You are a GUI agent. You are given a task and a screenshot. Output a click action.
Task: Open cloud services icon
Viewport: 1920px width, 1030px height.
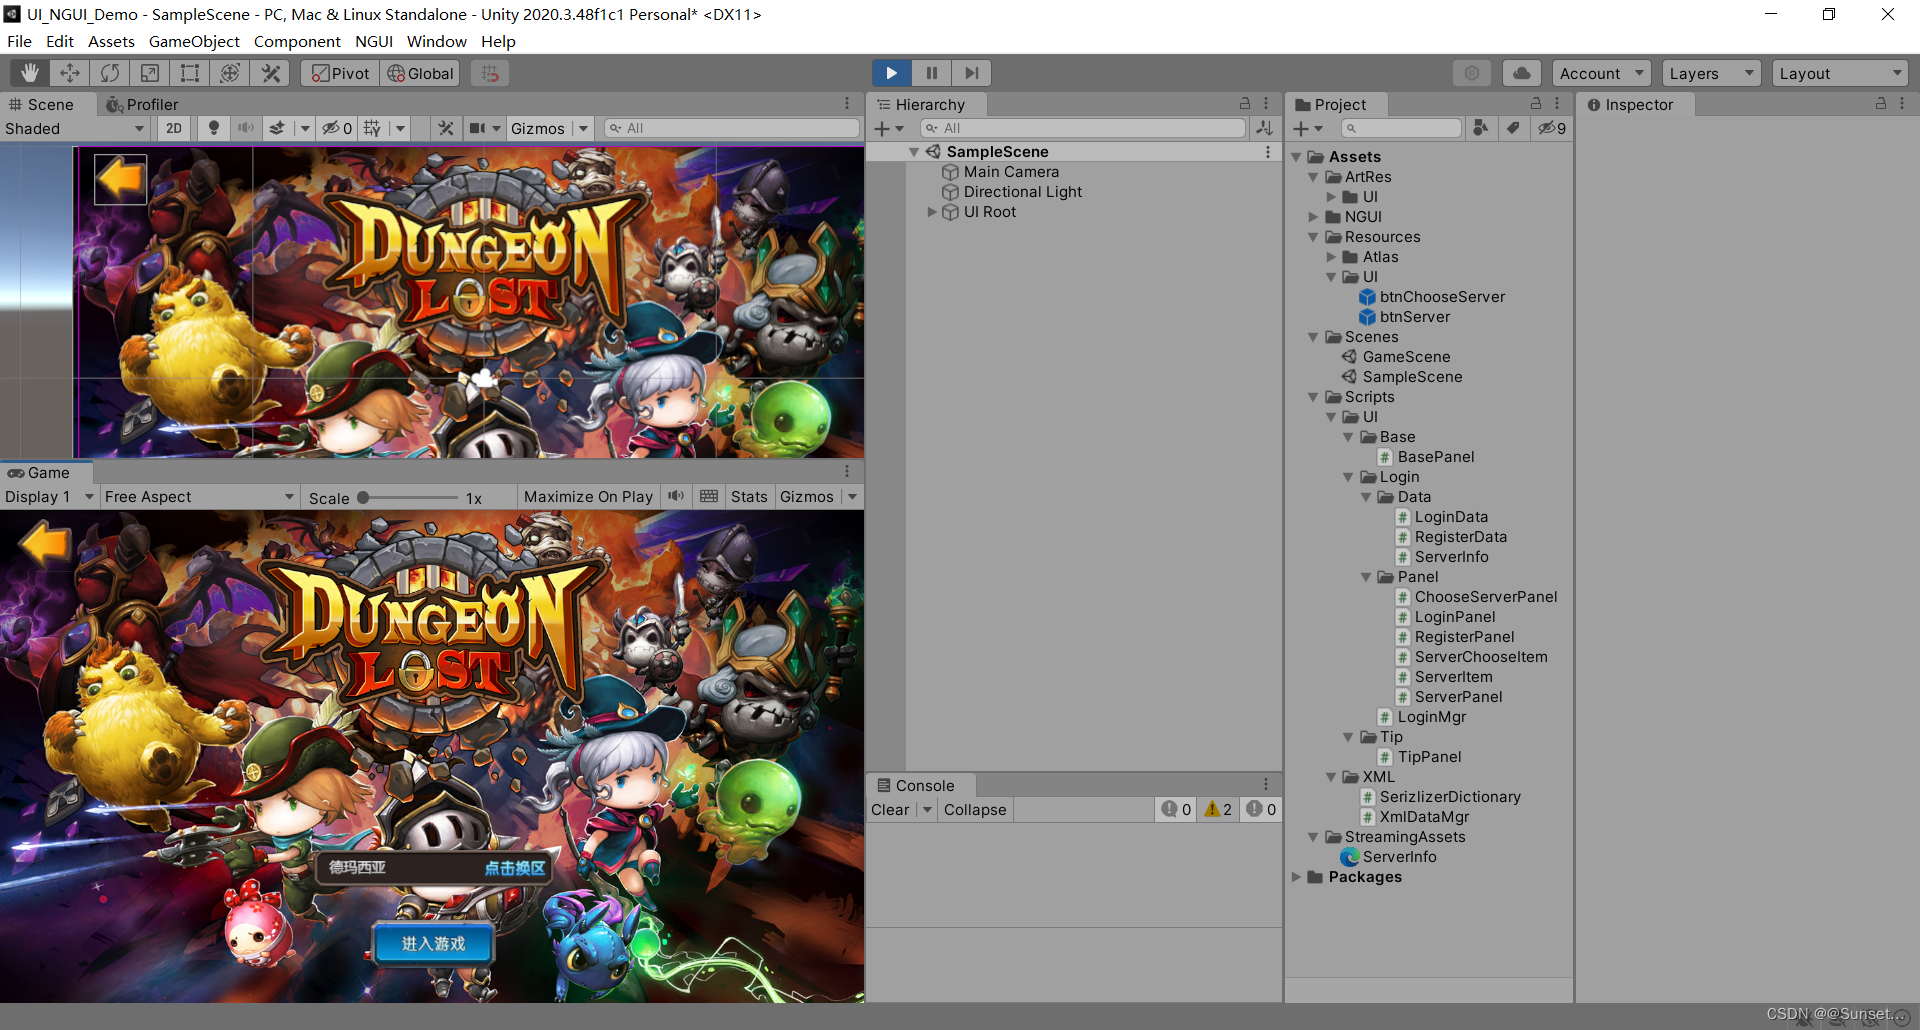[1521, 73]
